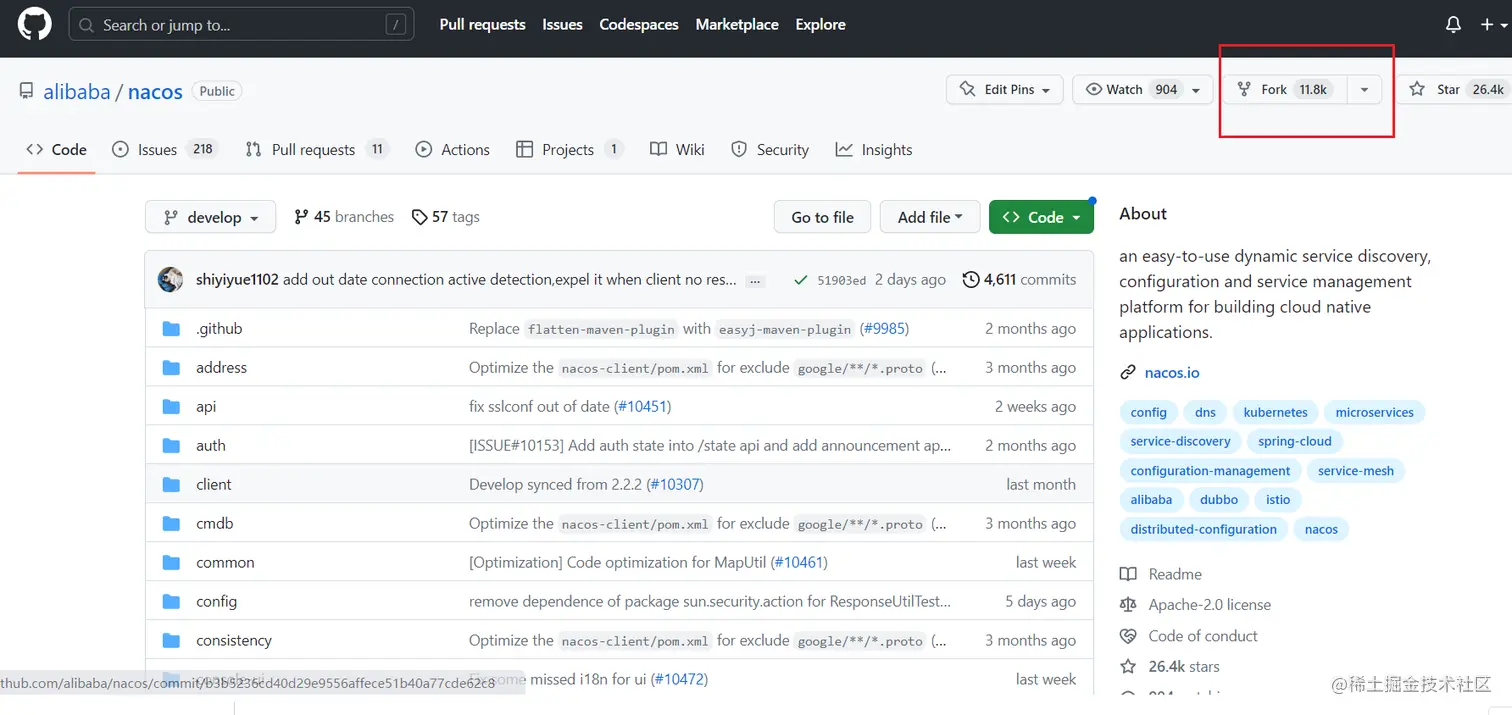The width and height of the screenshot is (1512, 715).
Task: Open pull request #9985 link
Action: click(x=885, y=328)
